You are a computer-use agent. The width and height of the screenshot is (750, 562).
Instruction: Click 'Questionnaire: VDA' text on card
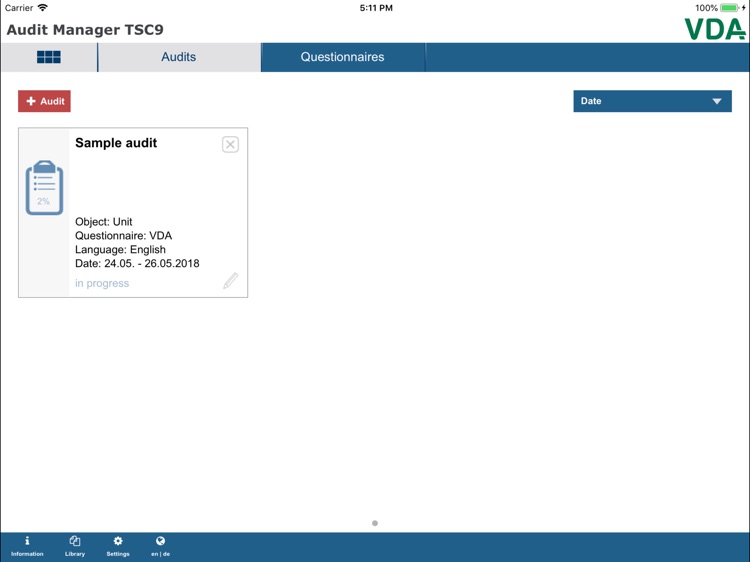[123, 235]
